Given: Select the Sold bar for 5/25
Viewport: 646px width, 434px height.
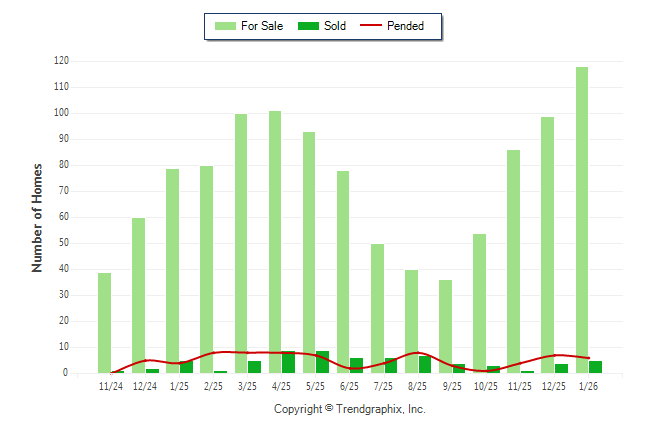Looking at the screenshot, I should (323, 362).
